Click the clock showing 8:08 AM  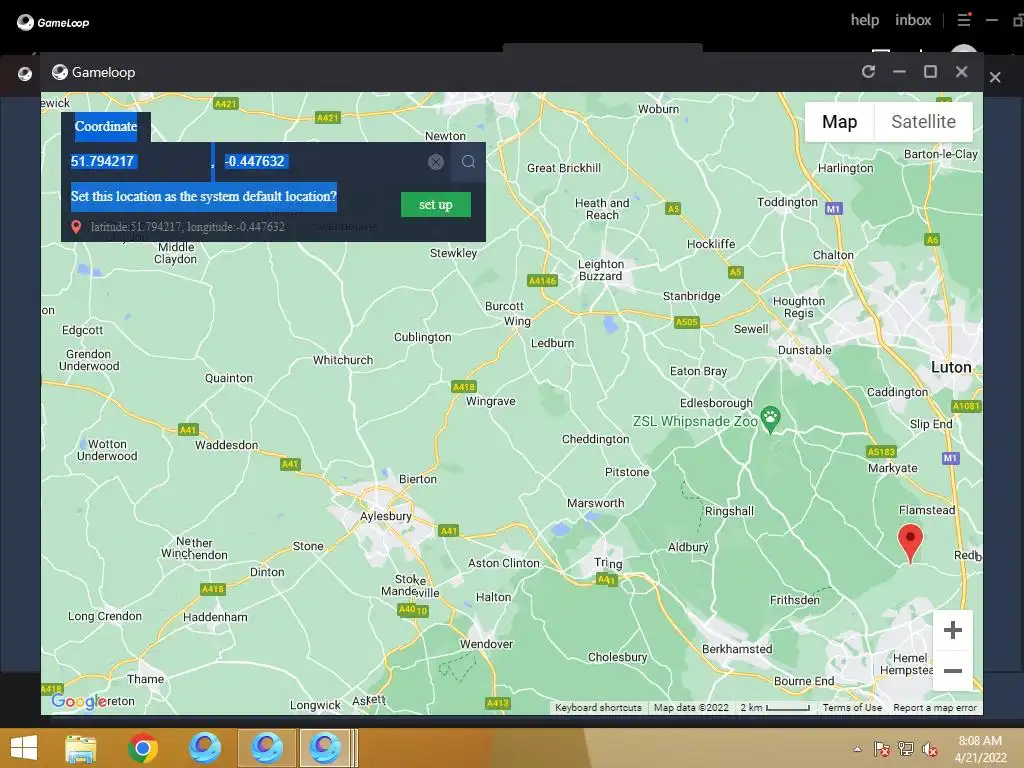tap(980, 741)
